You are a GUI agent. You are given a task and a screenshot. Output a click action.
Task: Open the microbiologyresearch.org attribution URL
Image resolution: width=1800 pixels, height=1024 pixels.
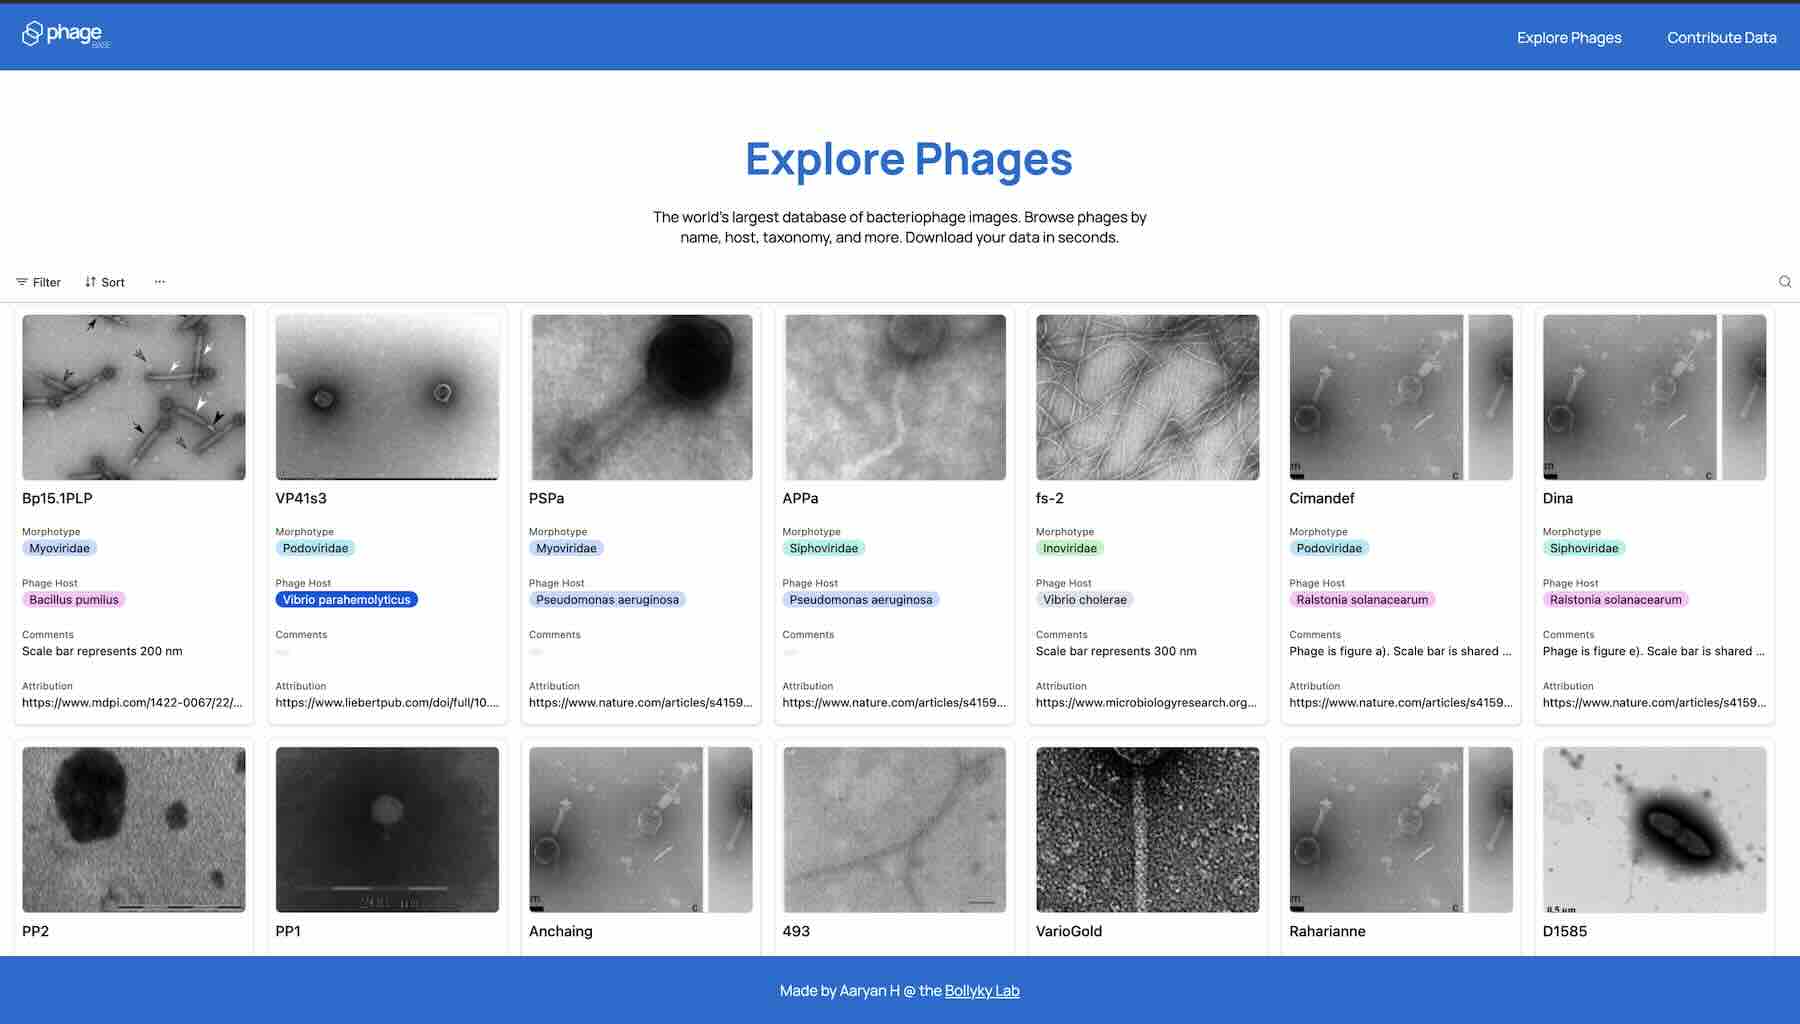tap(1146, 703)
